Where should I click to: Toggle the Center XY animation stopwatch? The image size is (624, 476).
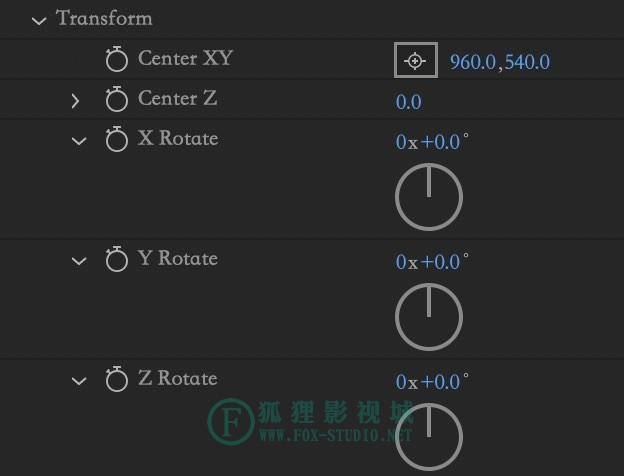(x=117, y=59)
